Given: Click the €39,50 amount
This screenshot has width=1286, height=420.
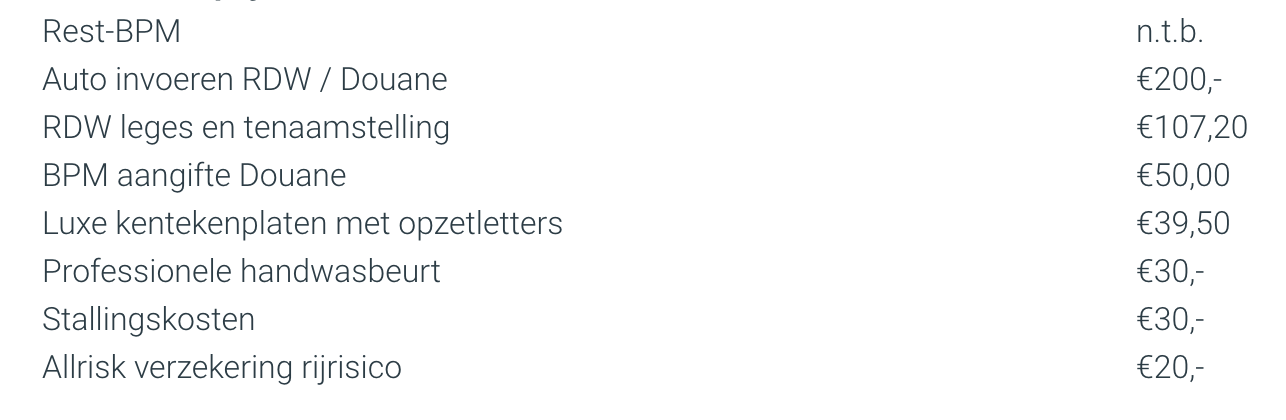Looking at the screenshot, I should 1183,223.
